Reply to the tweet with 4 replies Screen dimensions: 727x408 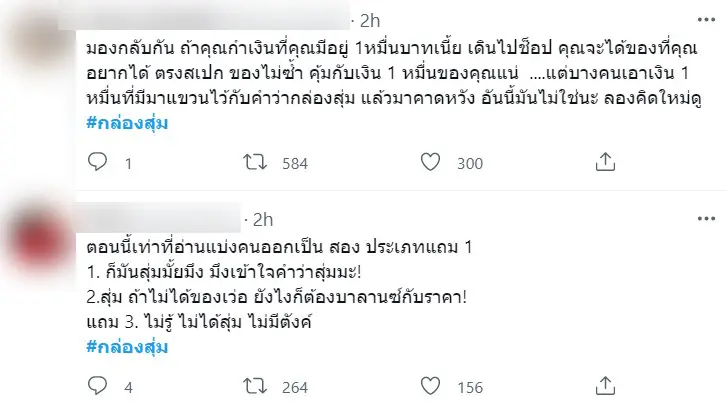[x=97, y=387]
